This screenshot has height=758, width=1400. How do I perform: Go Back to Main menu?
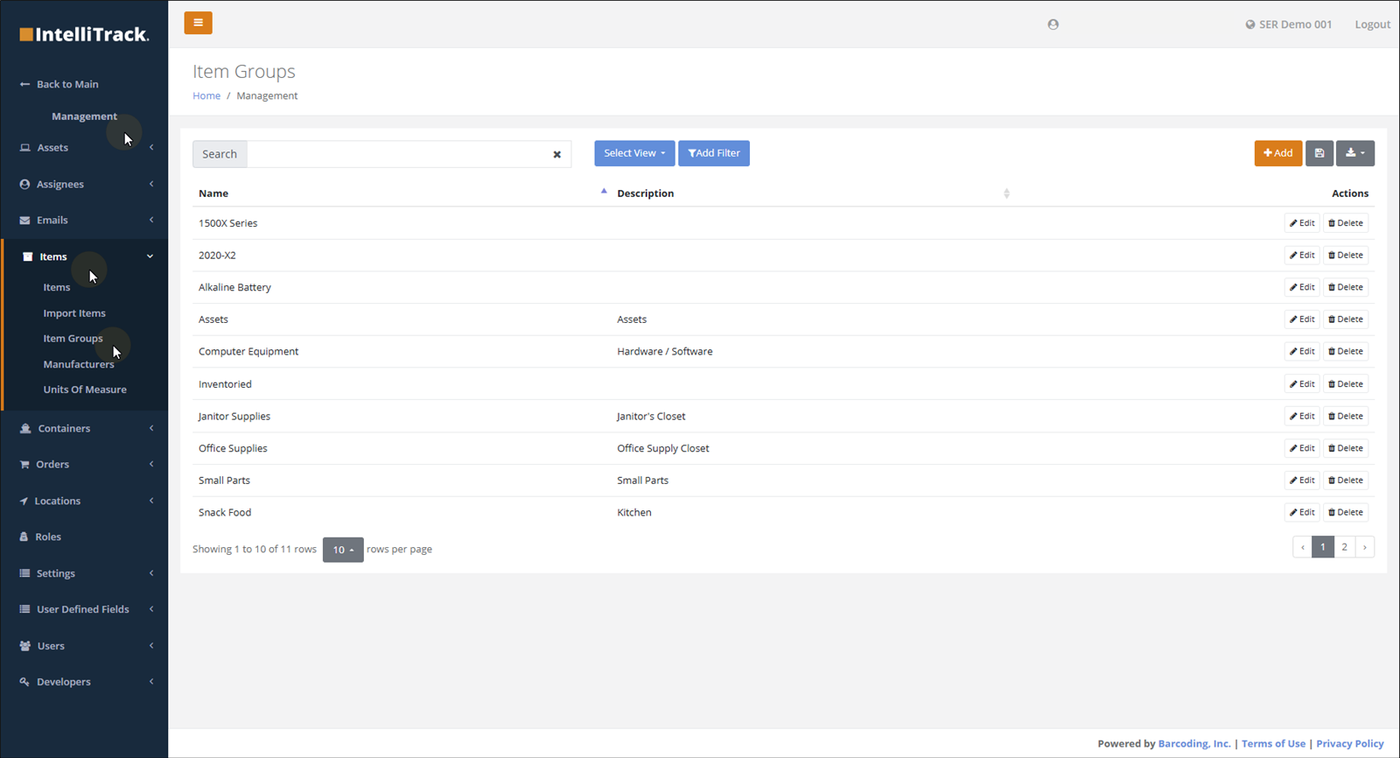(x=60, y=84)
